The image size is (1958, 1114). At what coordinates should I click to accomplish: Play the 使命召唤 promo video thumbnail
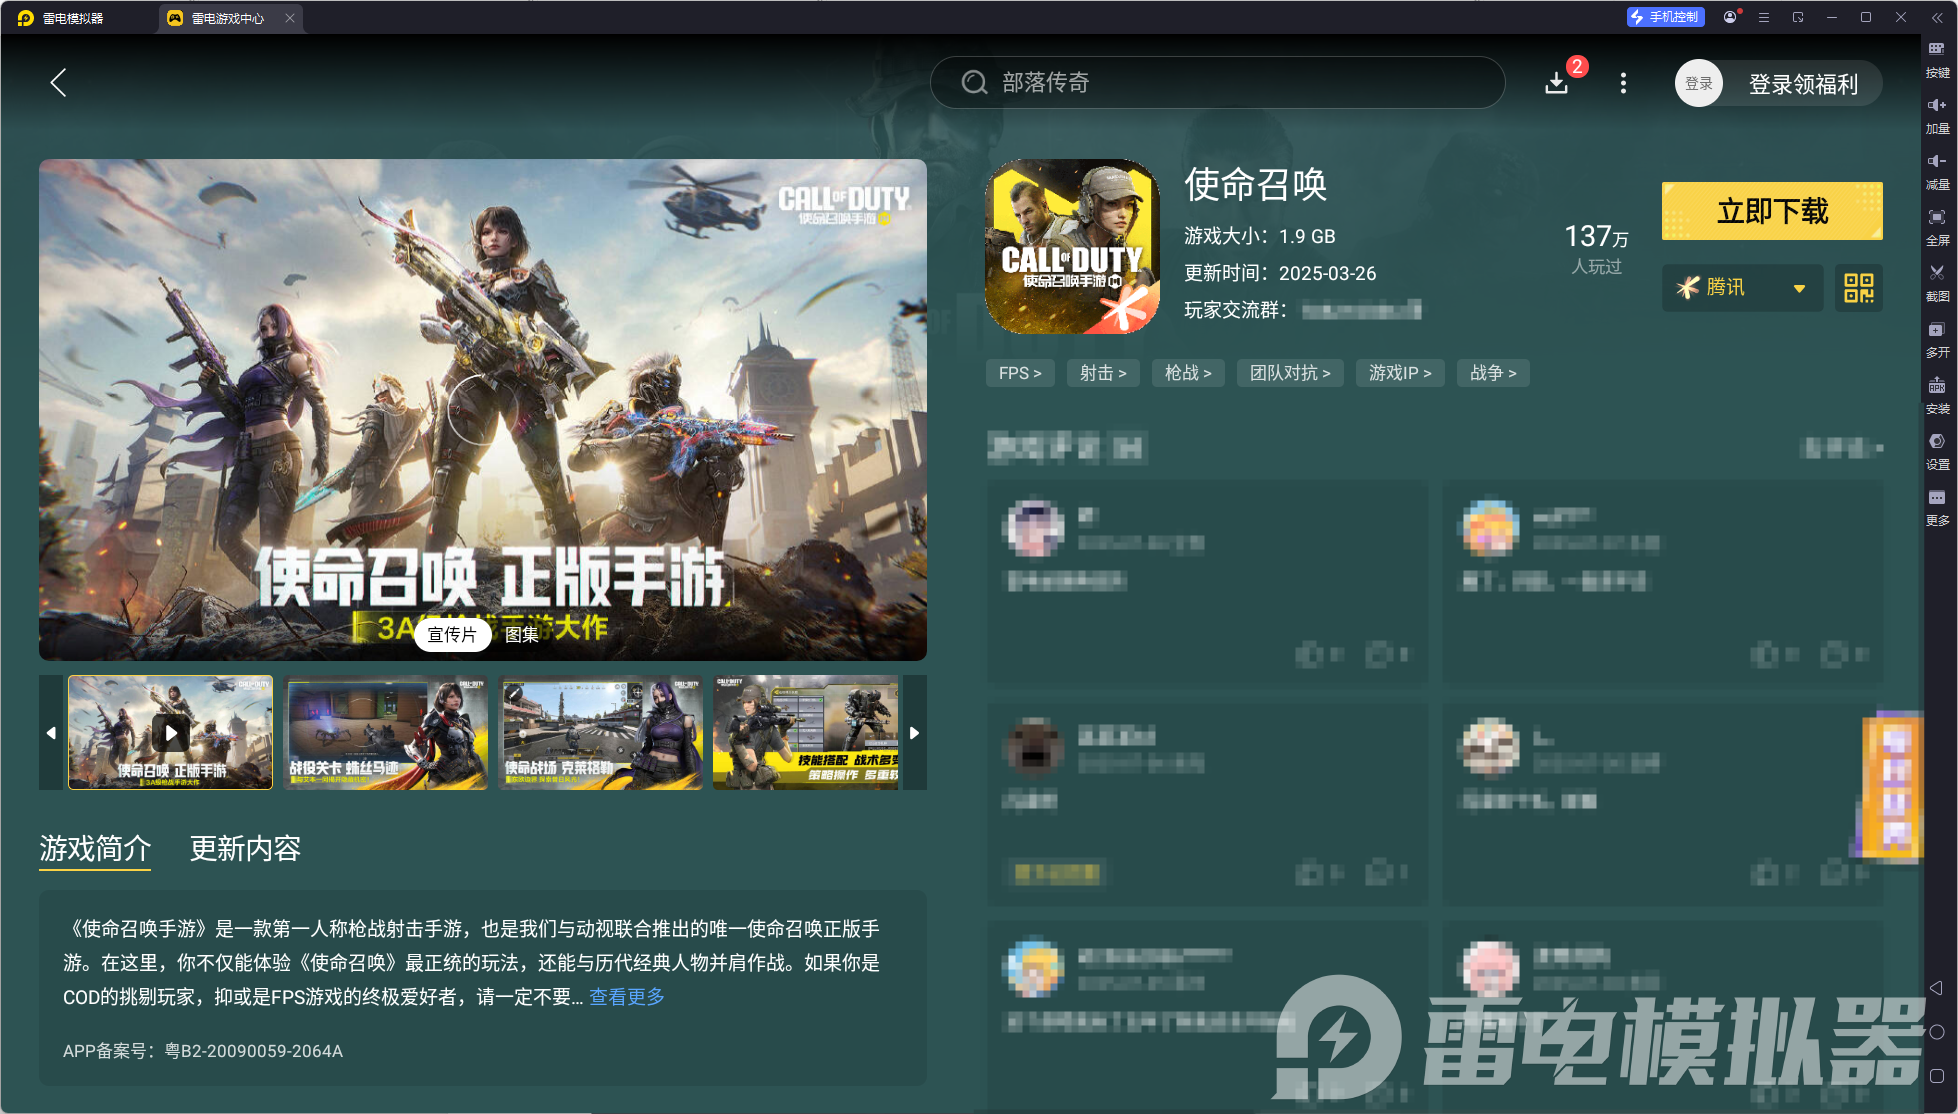[170, 732]
